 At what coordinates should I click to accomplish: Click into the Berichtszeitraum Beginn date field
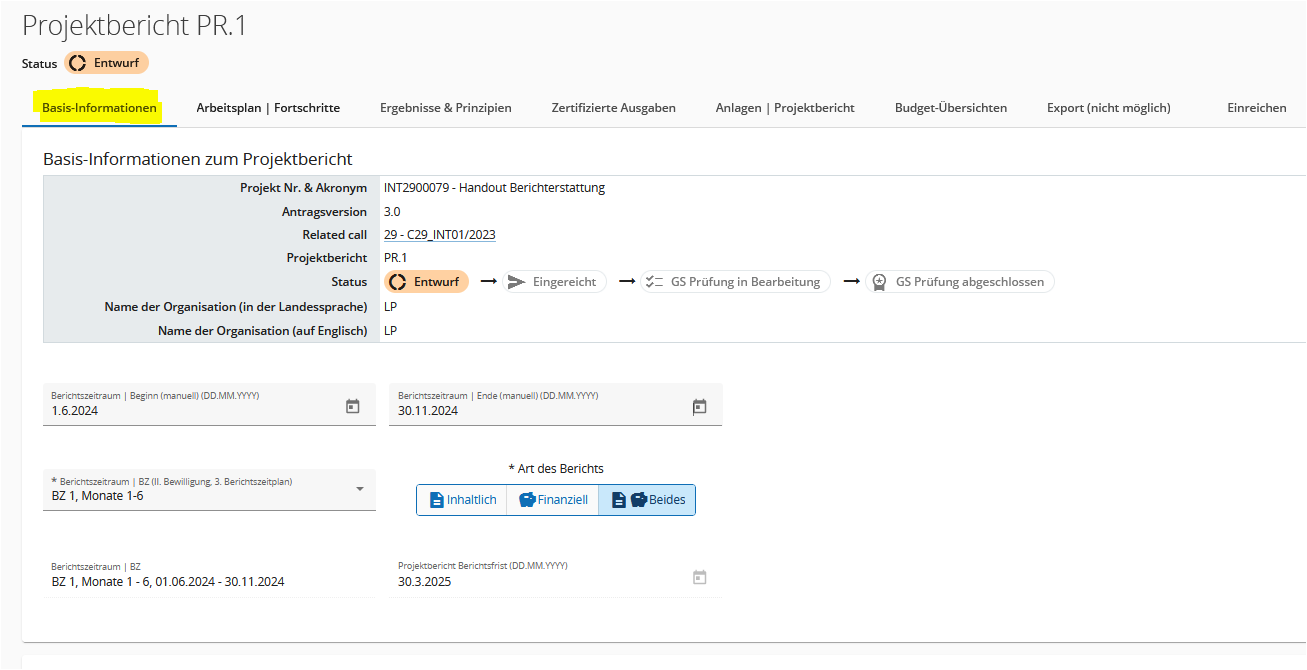tap(180, 410)
